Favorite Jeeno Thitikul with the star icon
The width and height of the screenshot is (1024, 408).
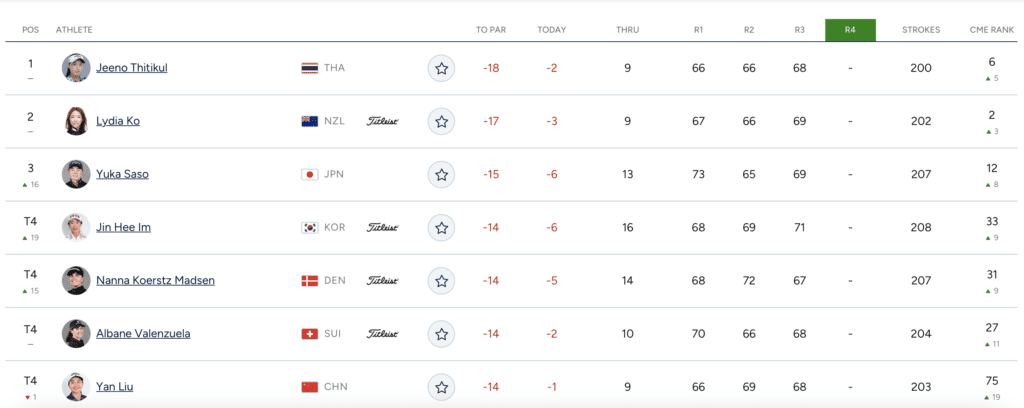(441, 68)
